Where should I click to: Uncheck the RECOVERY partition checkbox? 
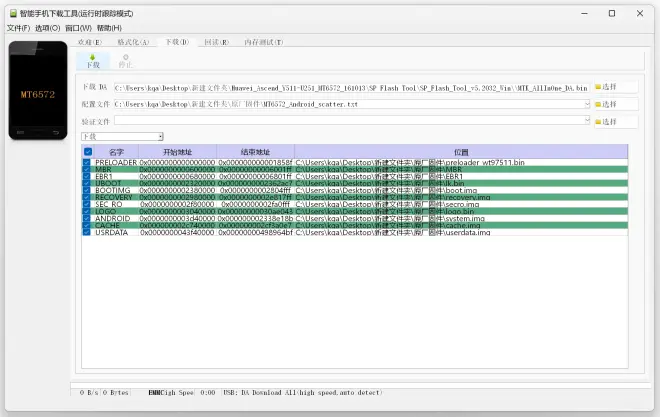point(87,197)
